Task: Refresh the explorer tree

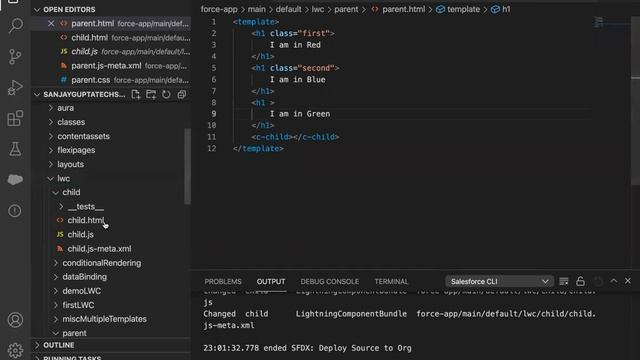Action: click(x=166, y=95)
